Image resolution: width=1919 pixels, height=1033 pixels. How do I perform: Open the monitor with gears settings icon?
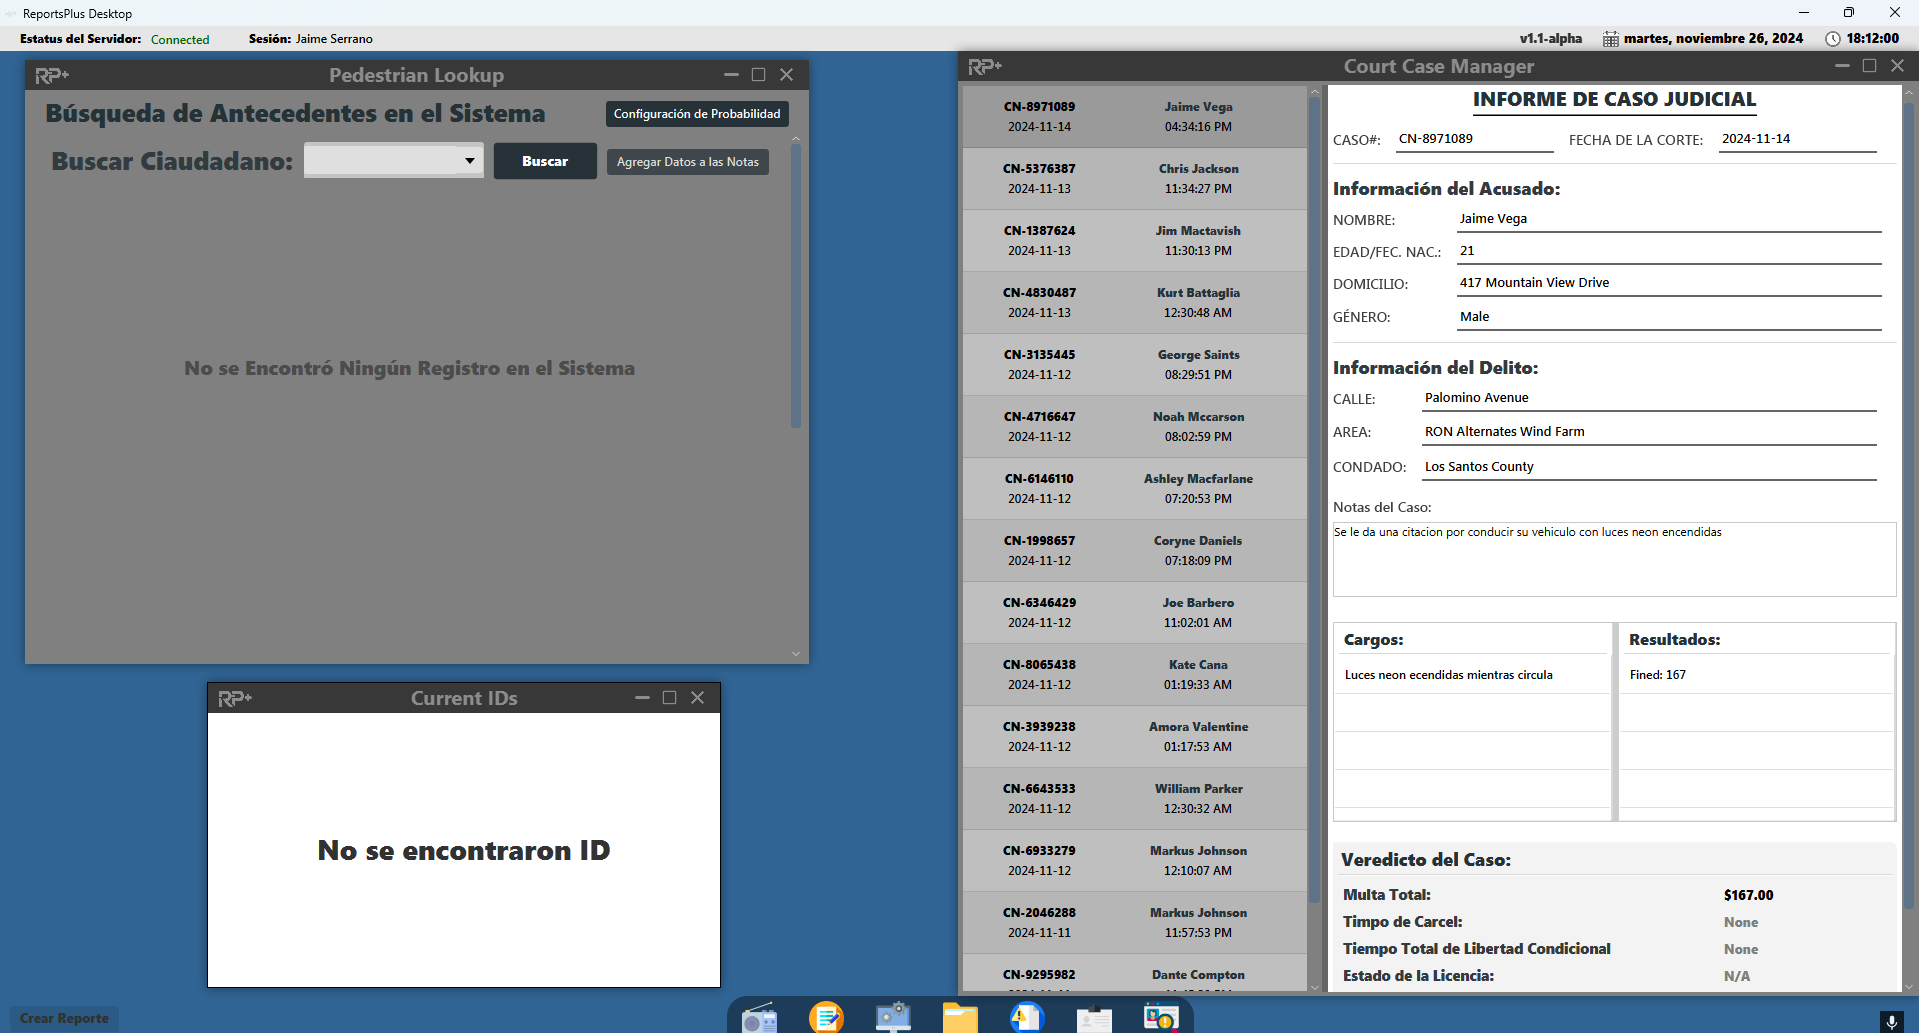(893, 1018)
